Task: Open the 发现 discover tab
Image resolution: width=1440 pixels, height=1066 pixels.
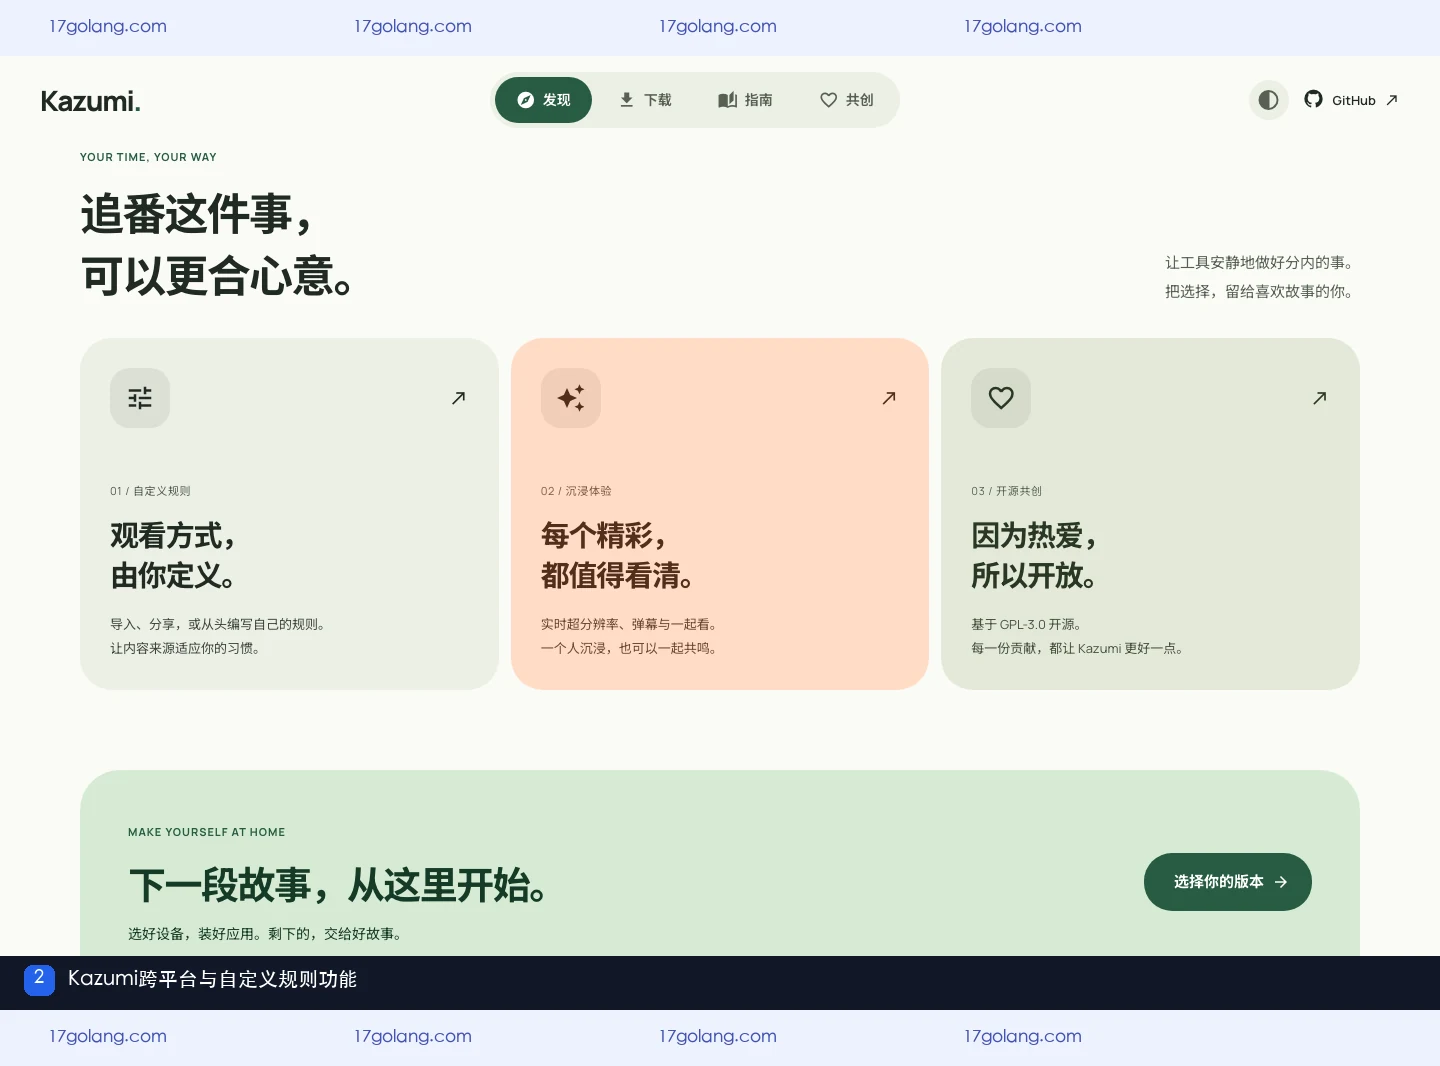Action: coord(543,100)
